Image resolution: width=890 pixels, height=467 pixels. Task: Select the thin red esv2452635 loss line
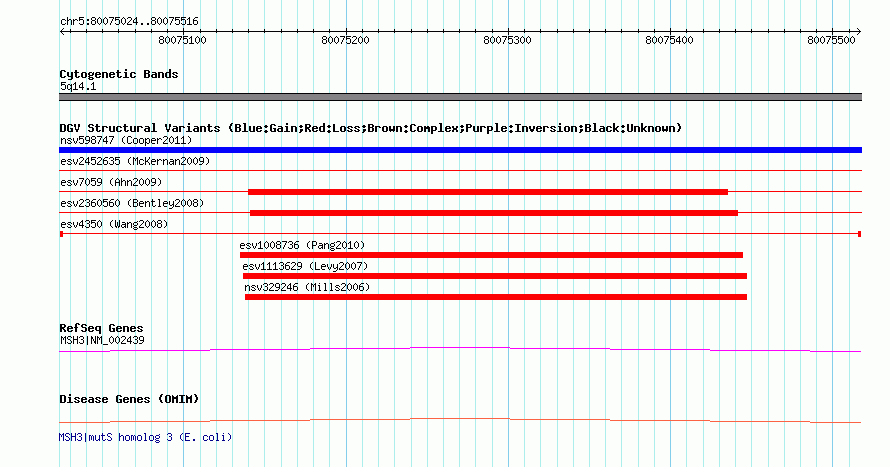click(x=460, y=170)
